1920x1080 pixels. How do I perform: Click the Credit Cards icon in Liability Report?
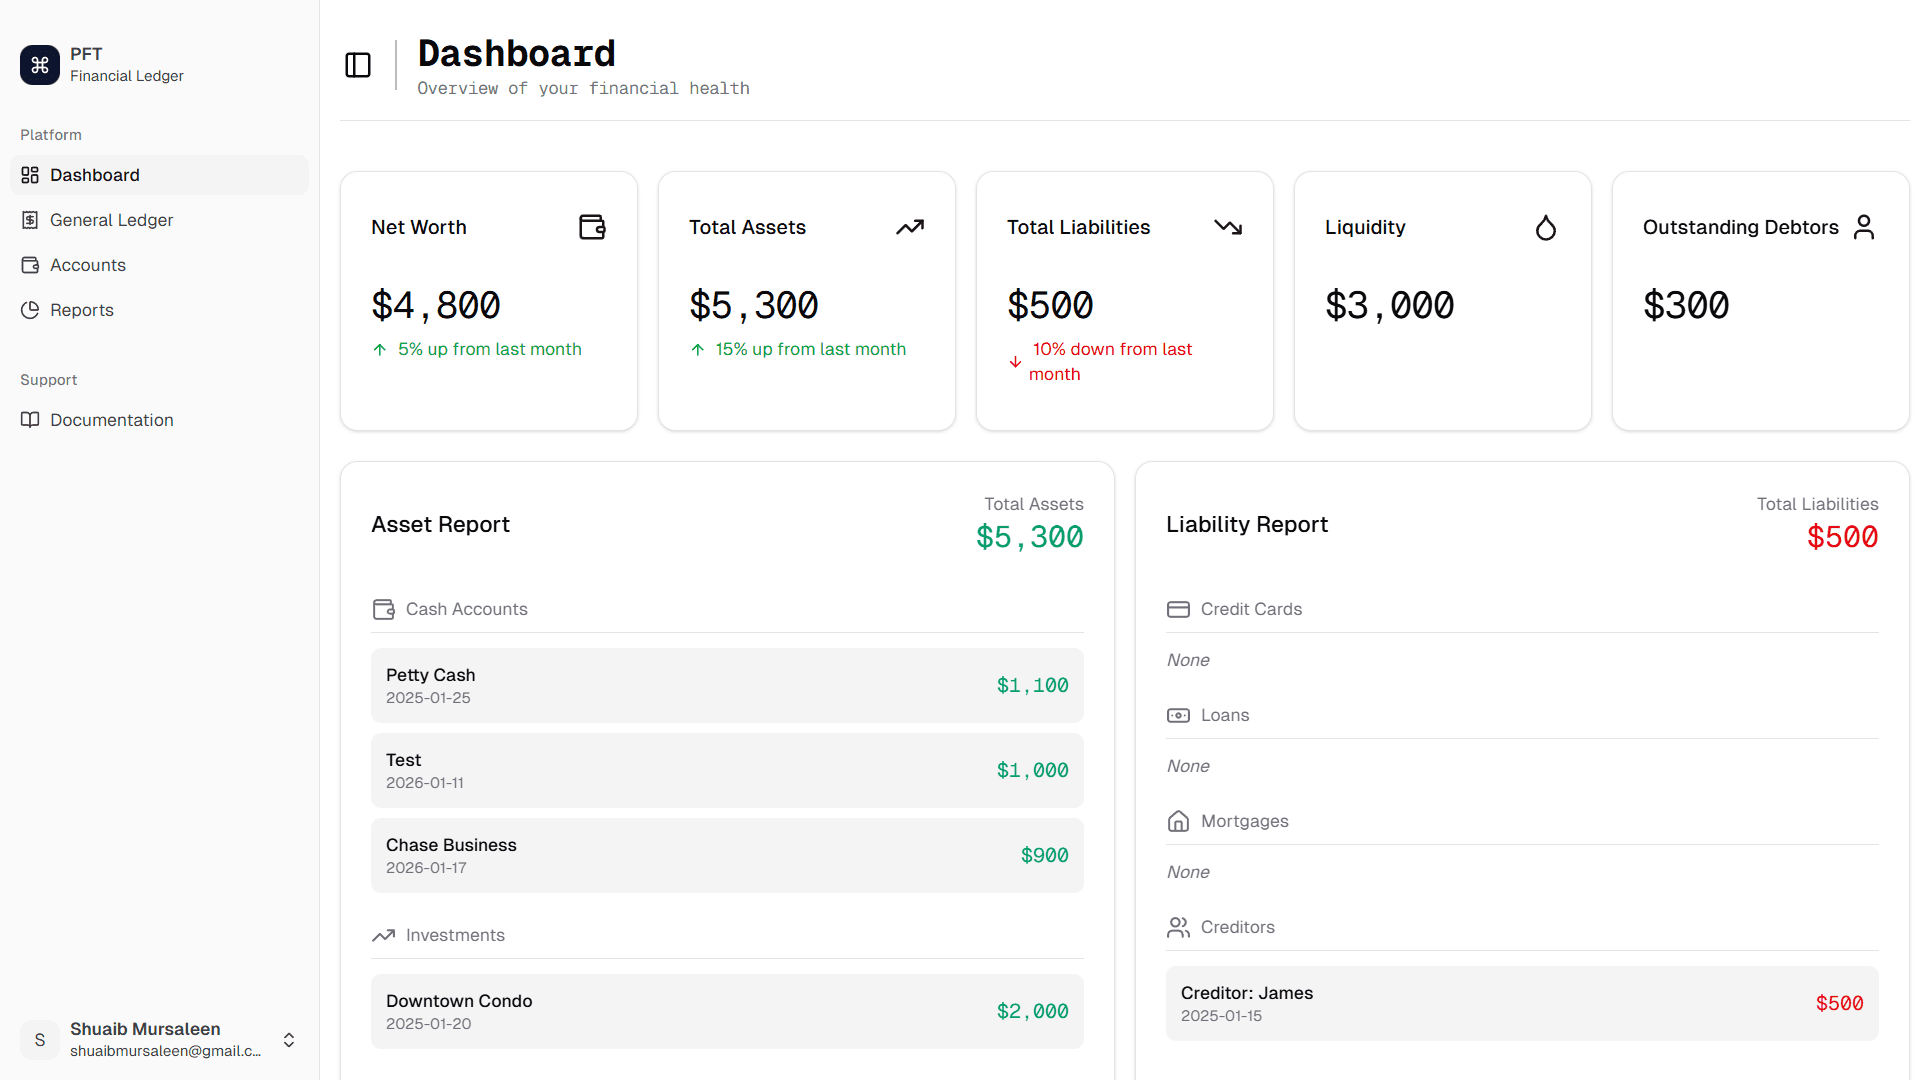point(1178,609)
